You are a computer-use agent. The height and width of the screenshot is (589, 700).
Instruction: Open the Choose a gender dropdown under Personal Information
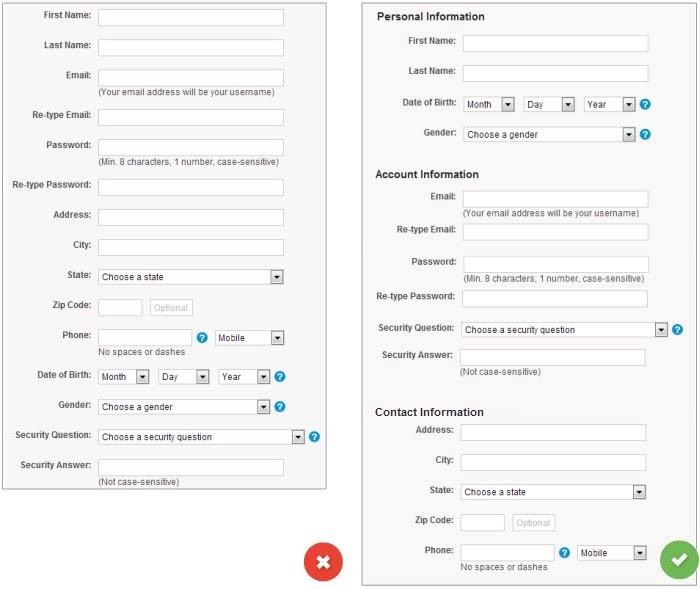549,134
